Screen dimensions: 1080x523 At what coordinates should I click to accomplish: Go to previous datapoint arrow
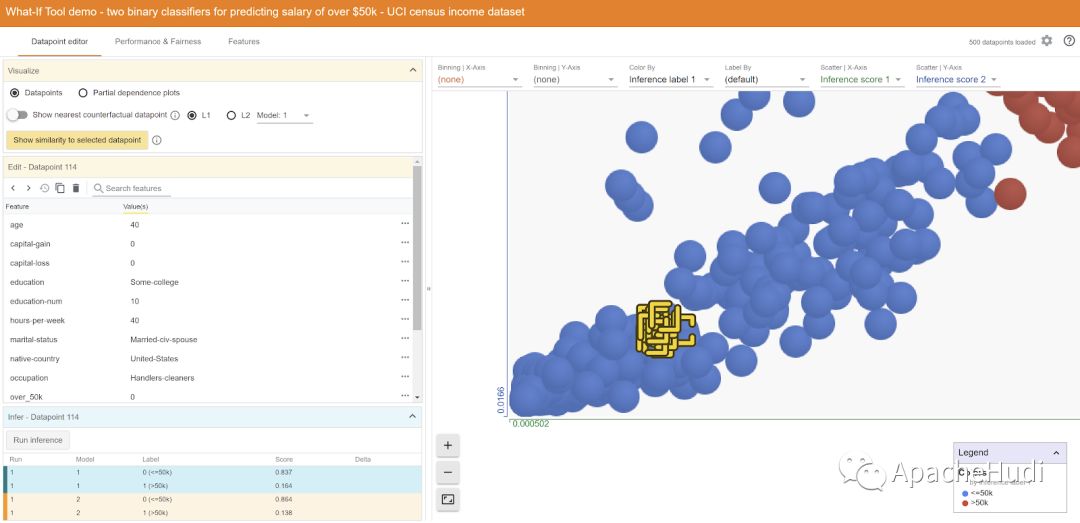click(x=13, y=188)
